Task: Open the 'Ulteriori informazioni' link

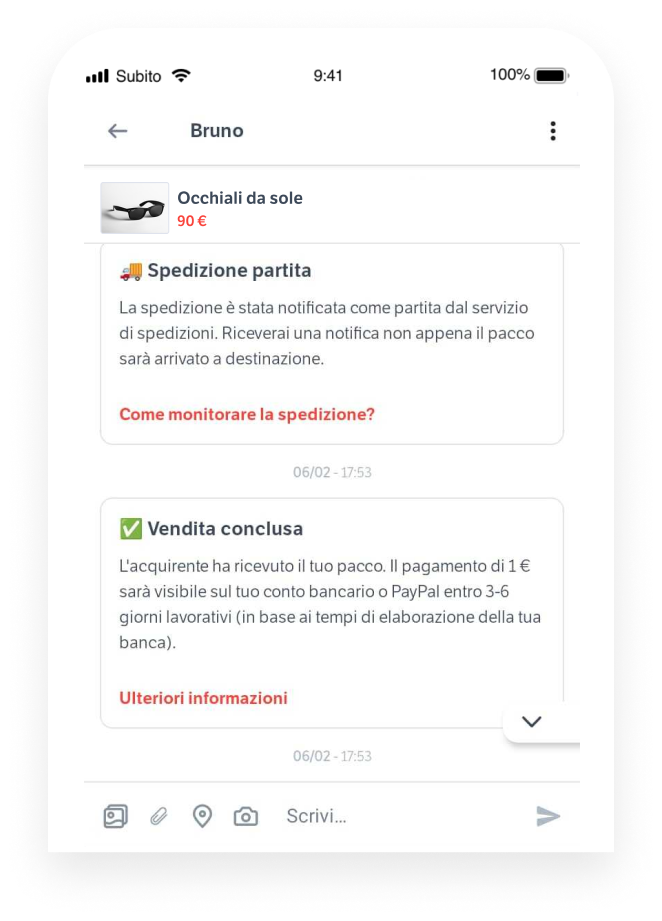Action: (x=203, y=698)
